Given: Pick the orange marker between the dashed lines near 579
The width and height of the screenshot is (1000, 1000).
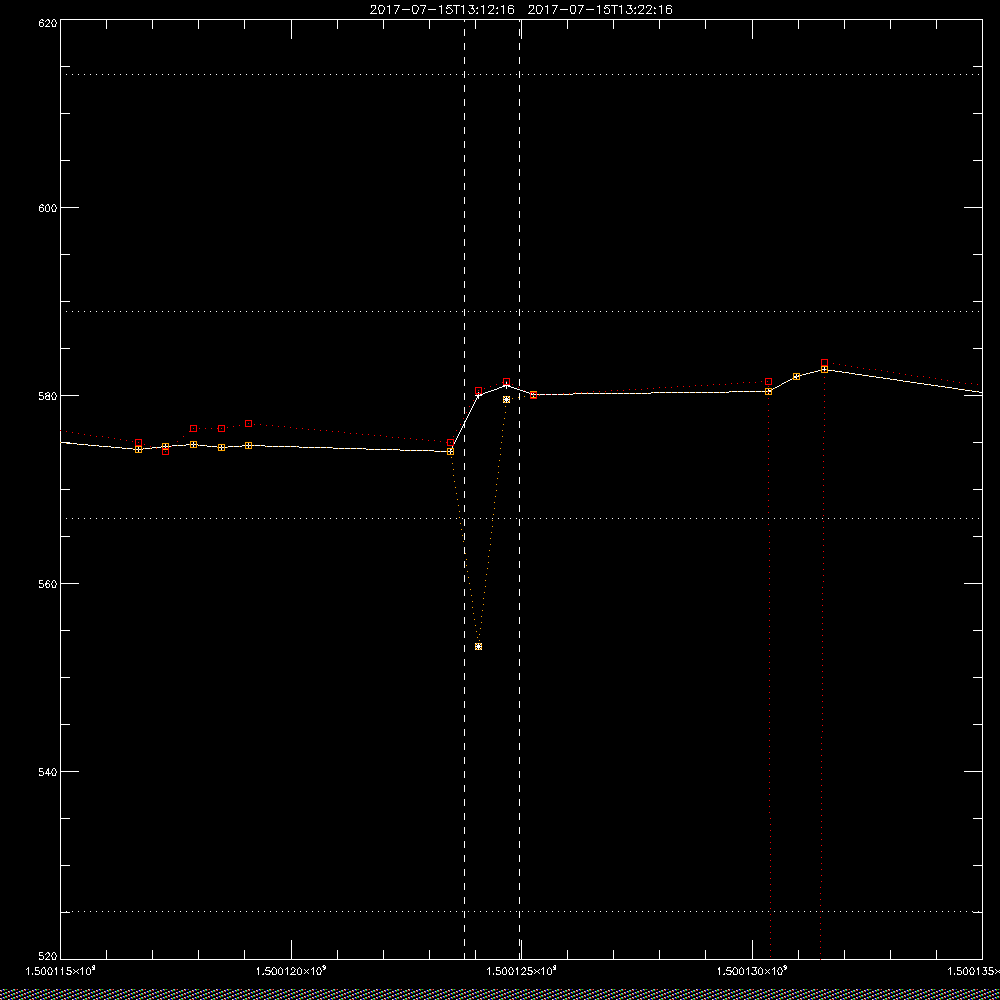Looking at the screenshot, I should [506, 400].
